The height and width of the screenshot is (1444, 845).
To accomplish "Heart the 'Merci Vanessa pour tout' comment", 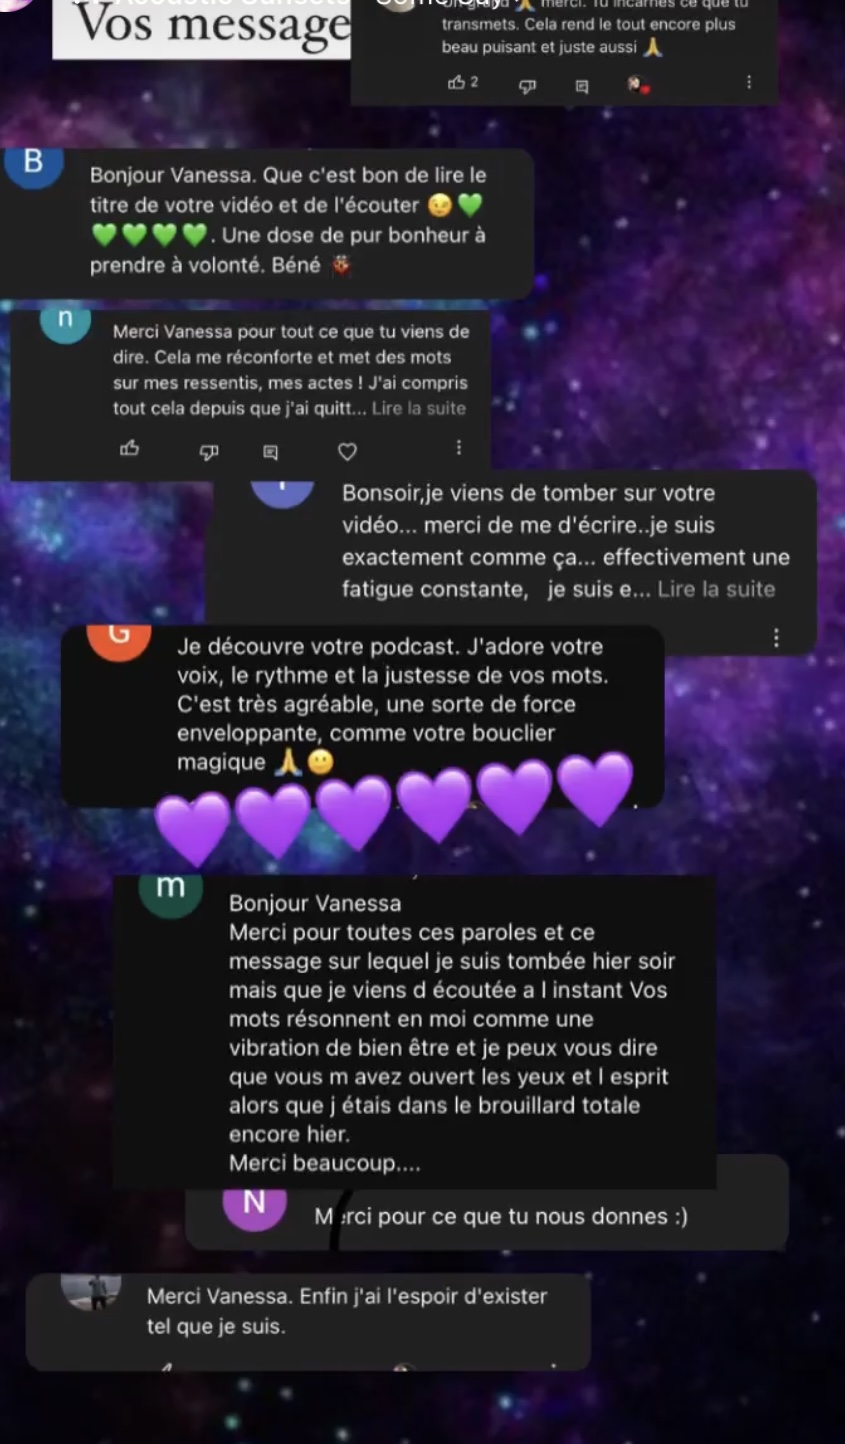I will click(x=347, y=452).
